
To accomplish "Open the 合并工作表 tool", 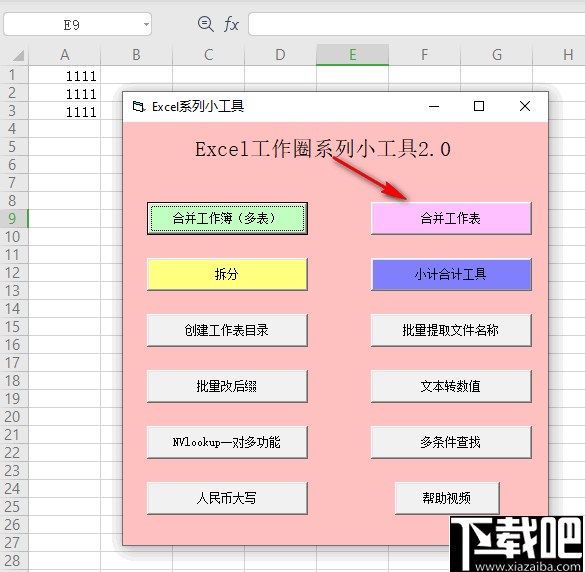I will [451, 218].
